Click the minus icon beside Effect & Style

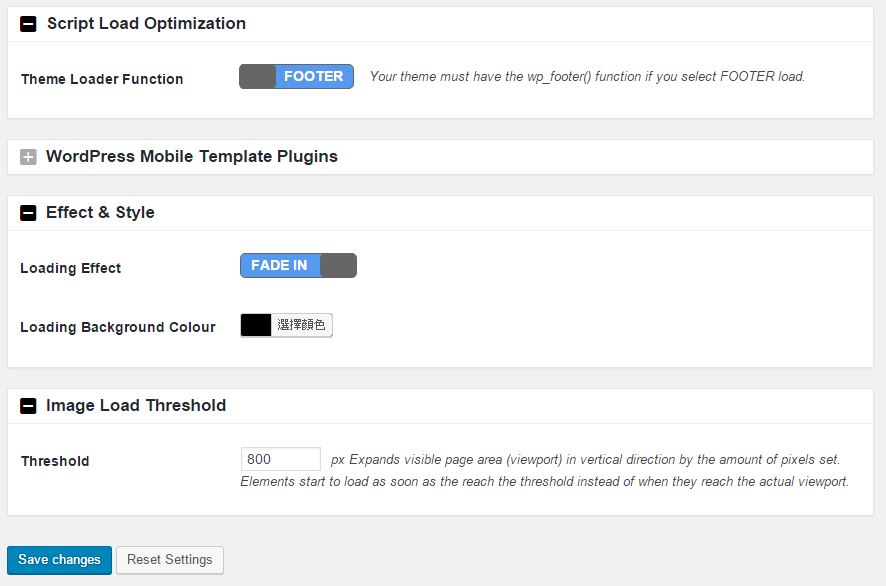pos(28,213)
